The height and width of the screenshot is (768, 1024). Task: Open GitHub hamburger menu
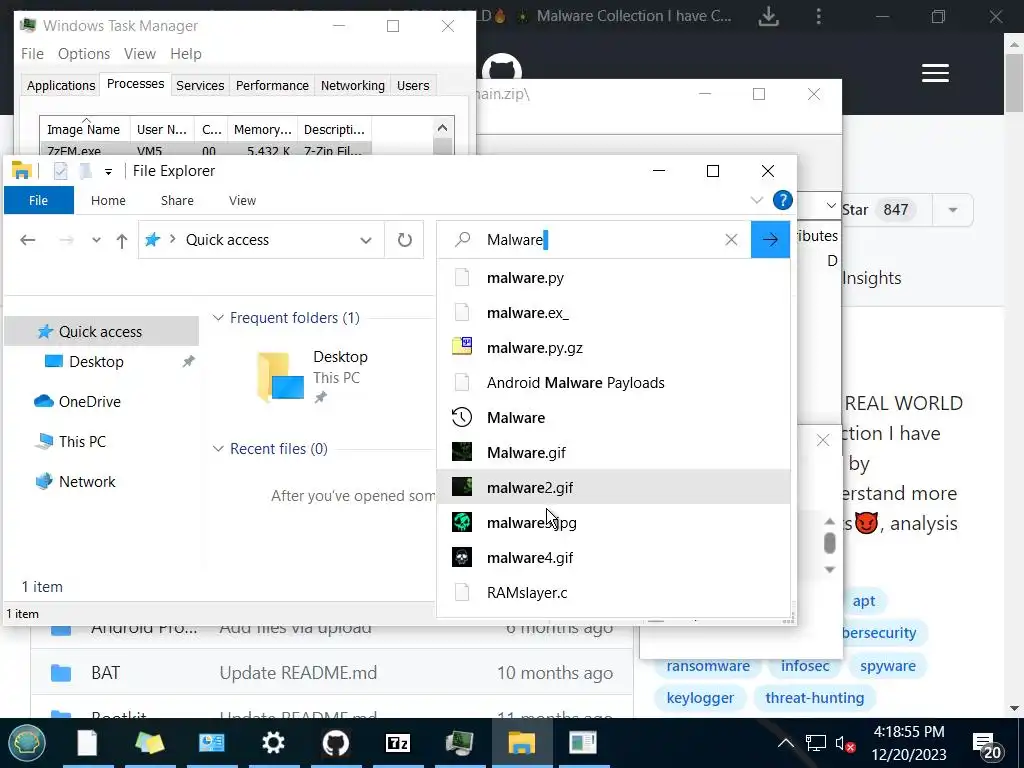click(935, 73)
